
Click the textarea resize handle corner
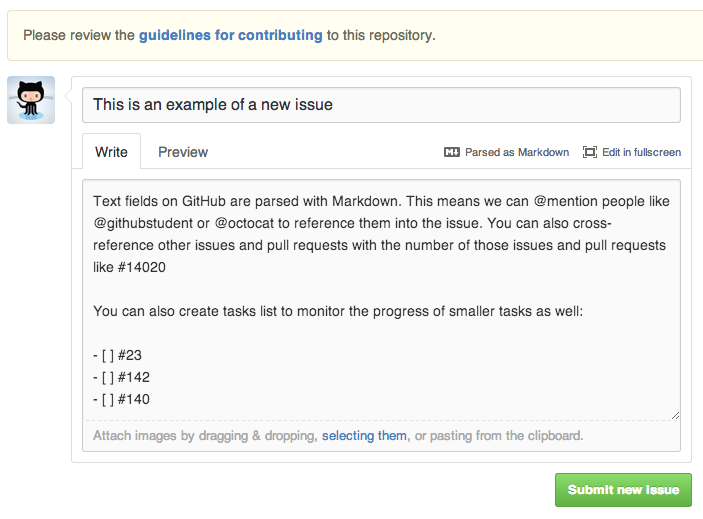[675, 415]
